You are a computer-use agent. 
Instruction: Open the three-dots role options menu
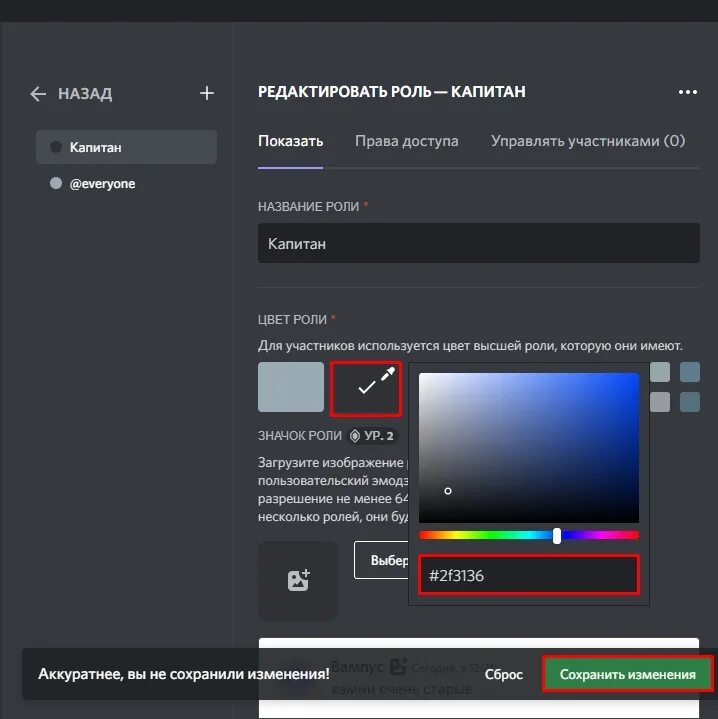point(688,92)
